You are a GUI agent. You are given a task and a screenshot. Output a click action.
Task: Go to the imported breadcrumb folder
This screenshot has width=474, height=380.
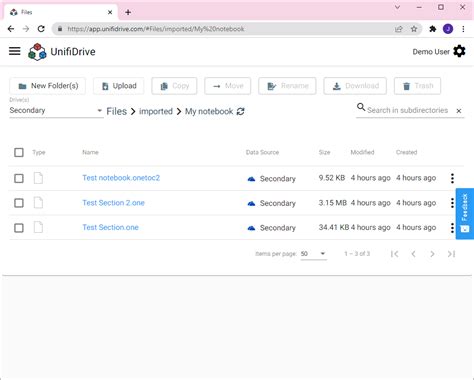156,111
